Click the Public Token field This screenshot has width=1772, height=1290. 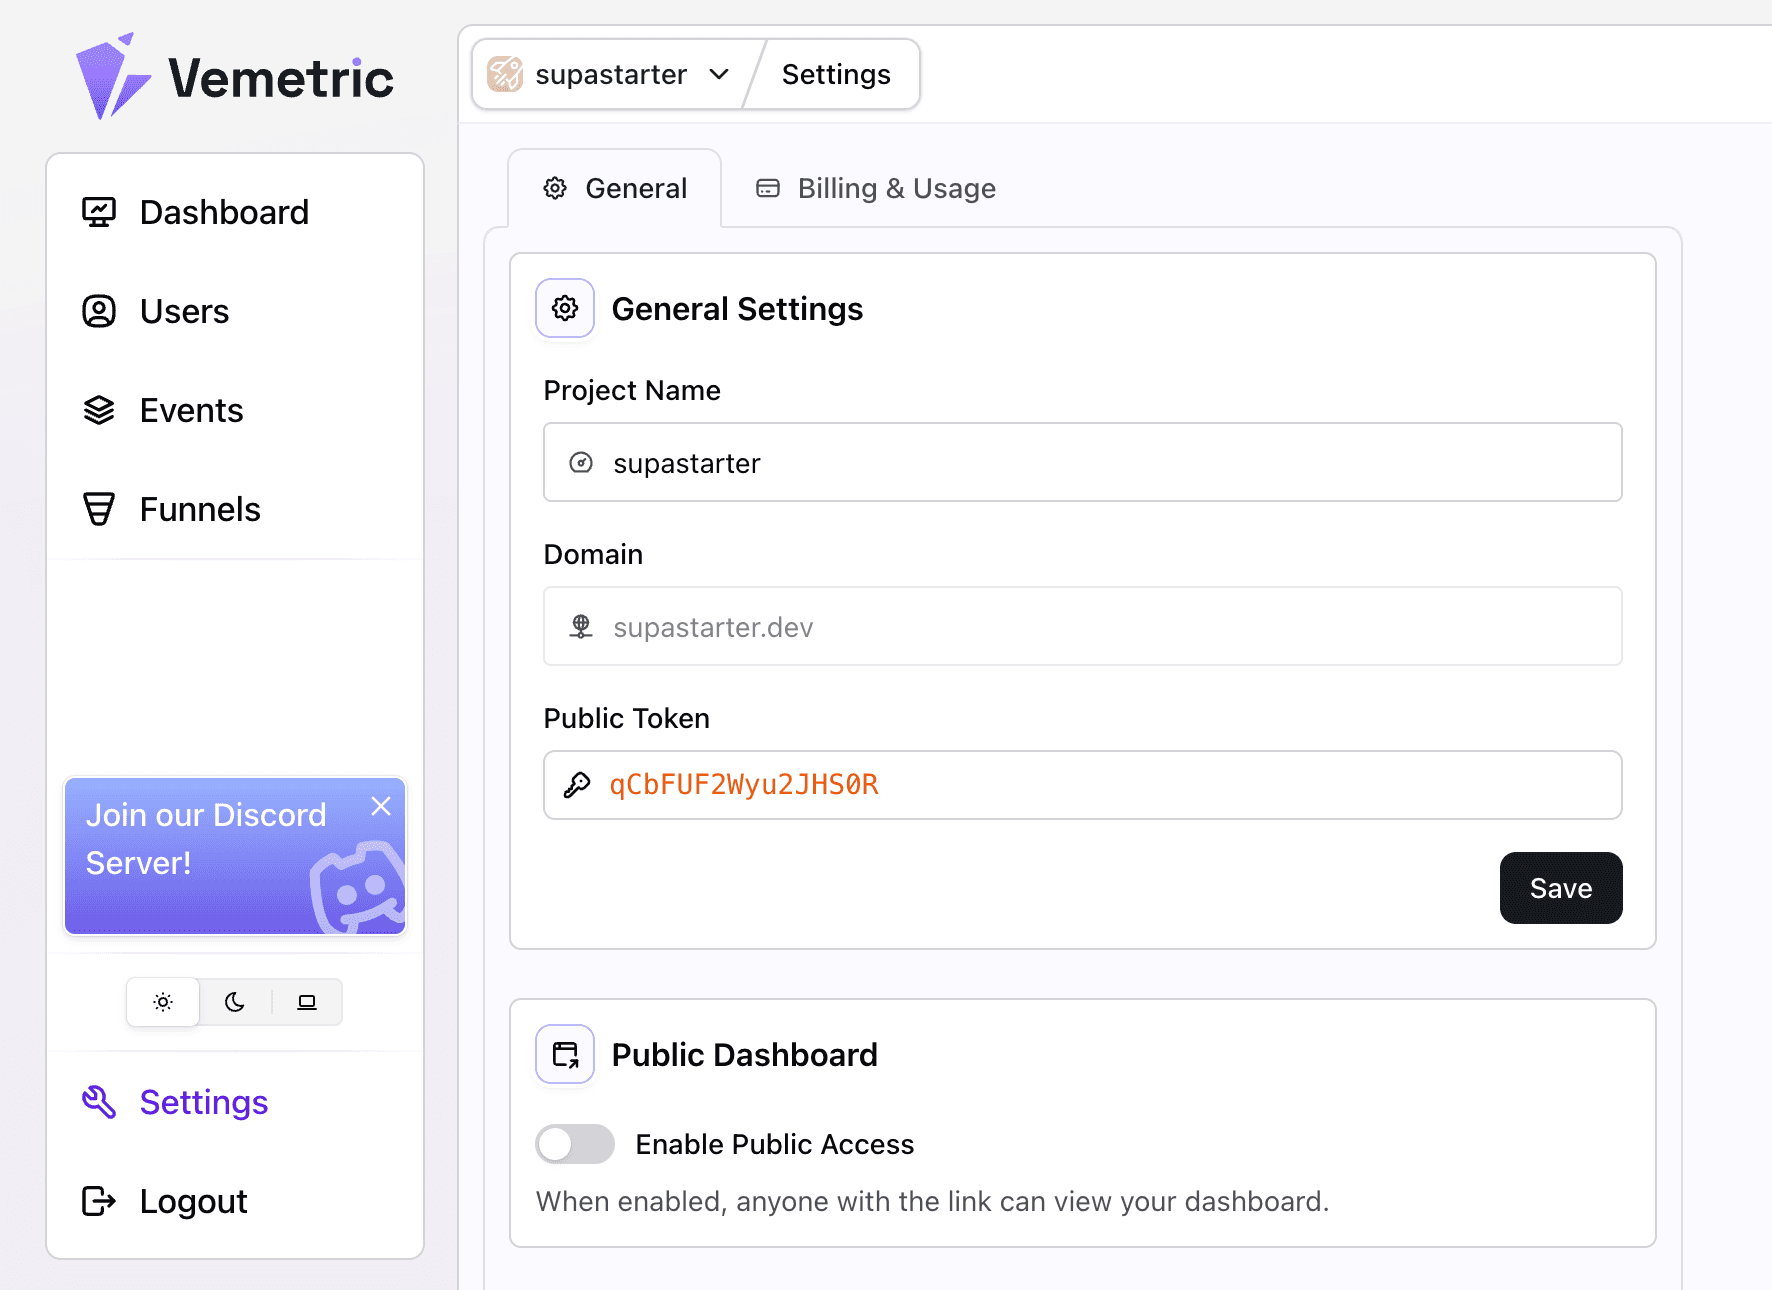(x=1083, y=785)
